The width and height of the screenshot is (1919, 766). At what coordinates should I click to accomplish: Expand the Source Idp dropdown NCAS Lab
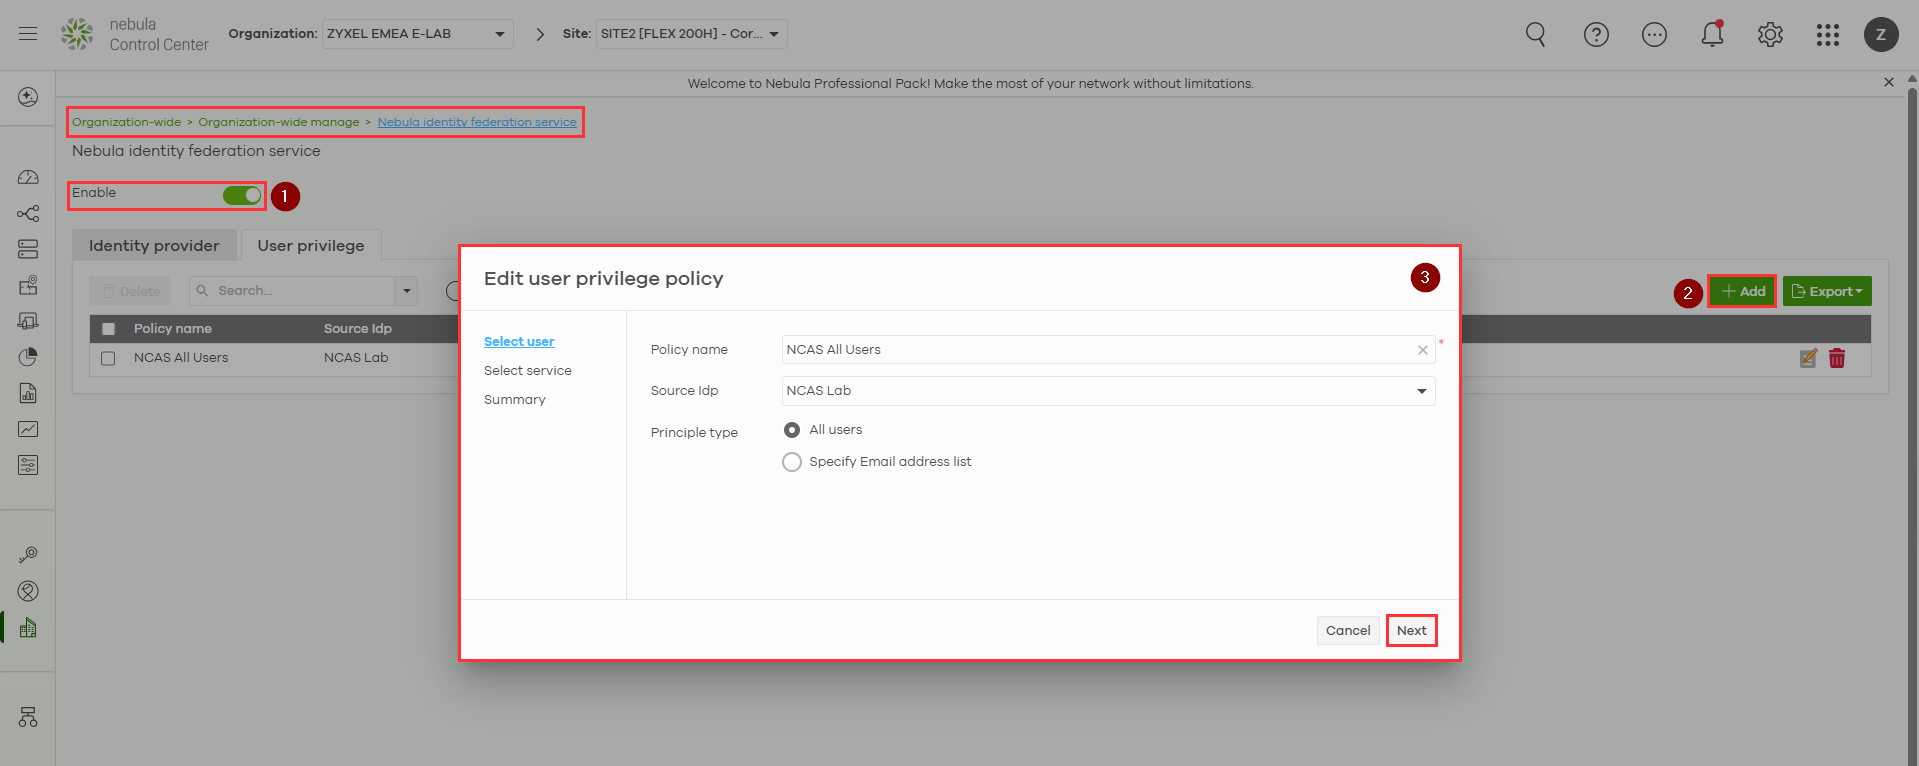tap(1108, 391)
